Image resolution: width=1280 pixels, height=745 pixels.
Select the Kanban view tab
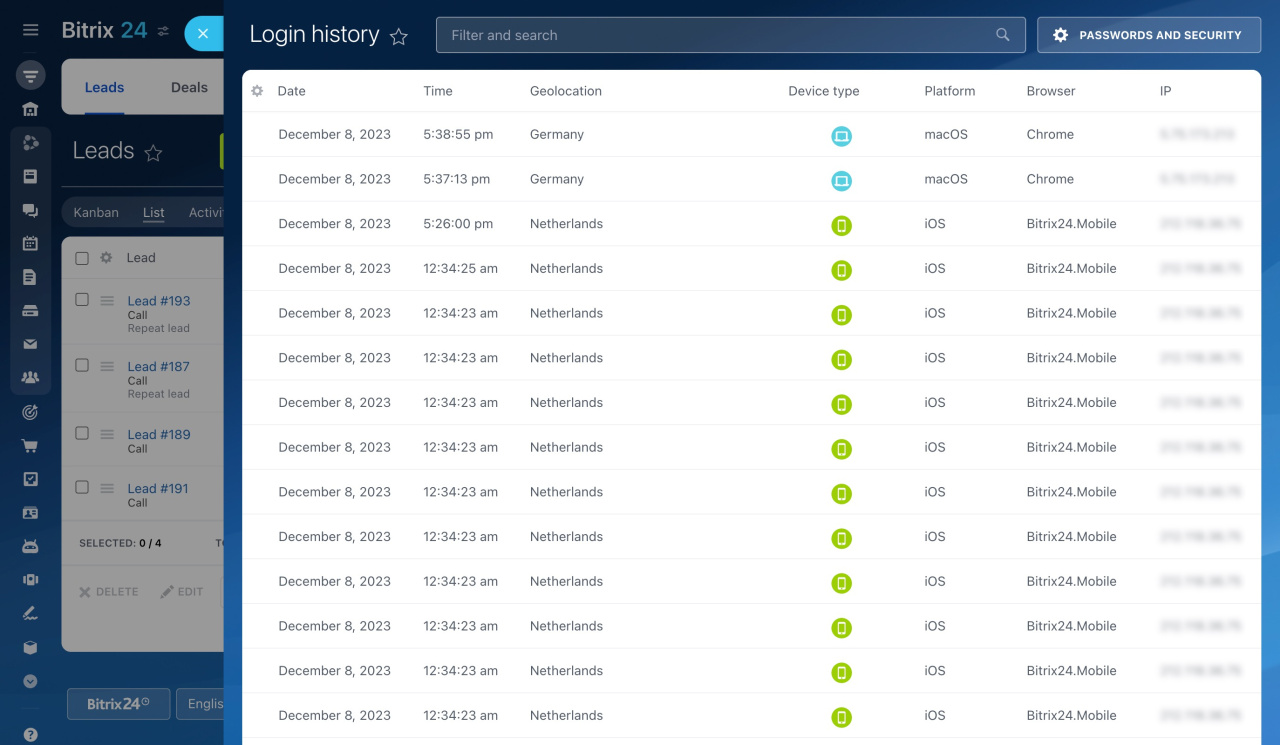click(x=96, y=212)
